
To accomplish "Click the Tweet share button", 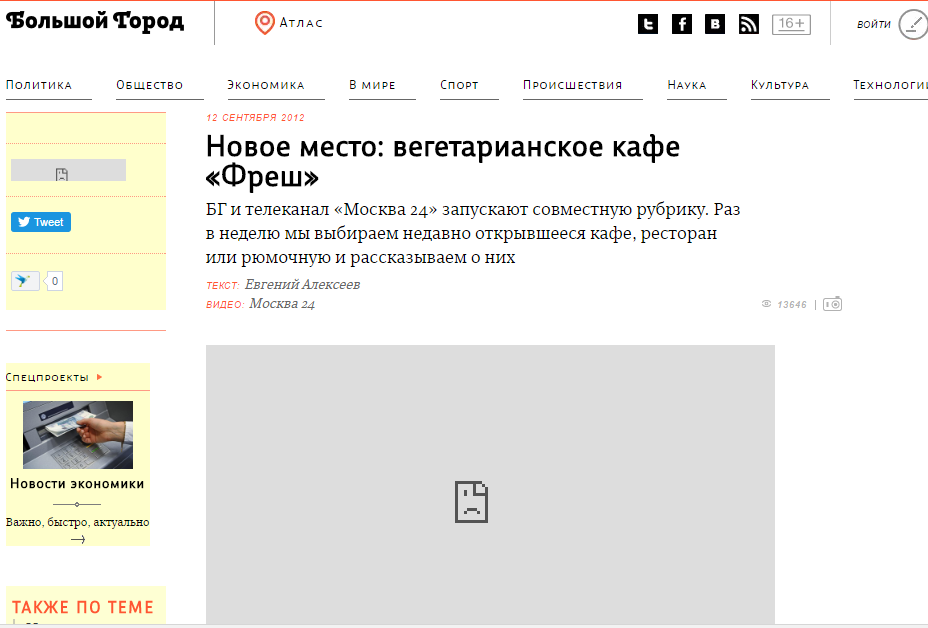I will pyautogui.click(x=41, y=222).
